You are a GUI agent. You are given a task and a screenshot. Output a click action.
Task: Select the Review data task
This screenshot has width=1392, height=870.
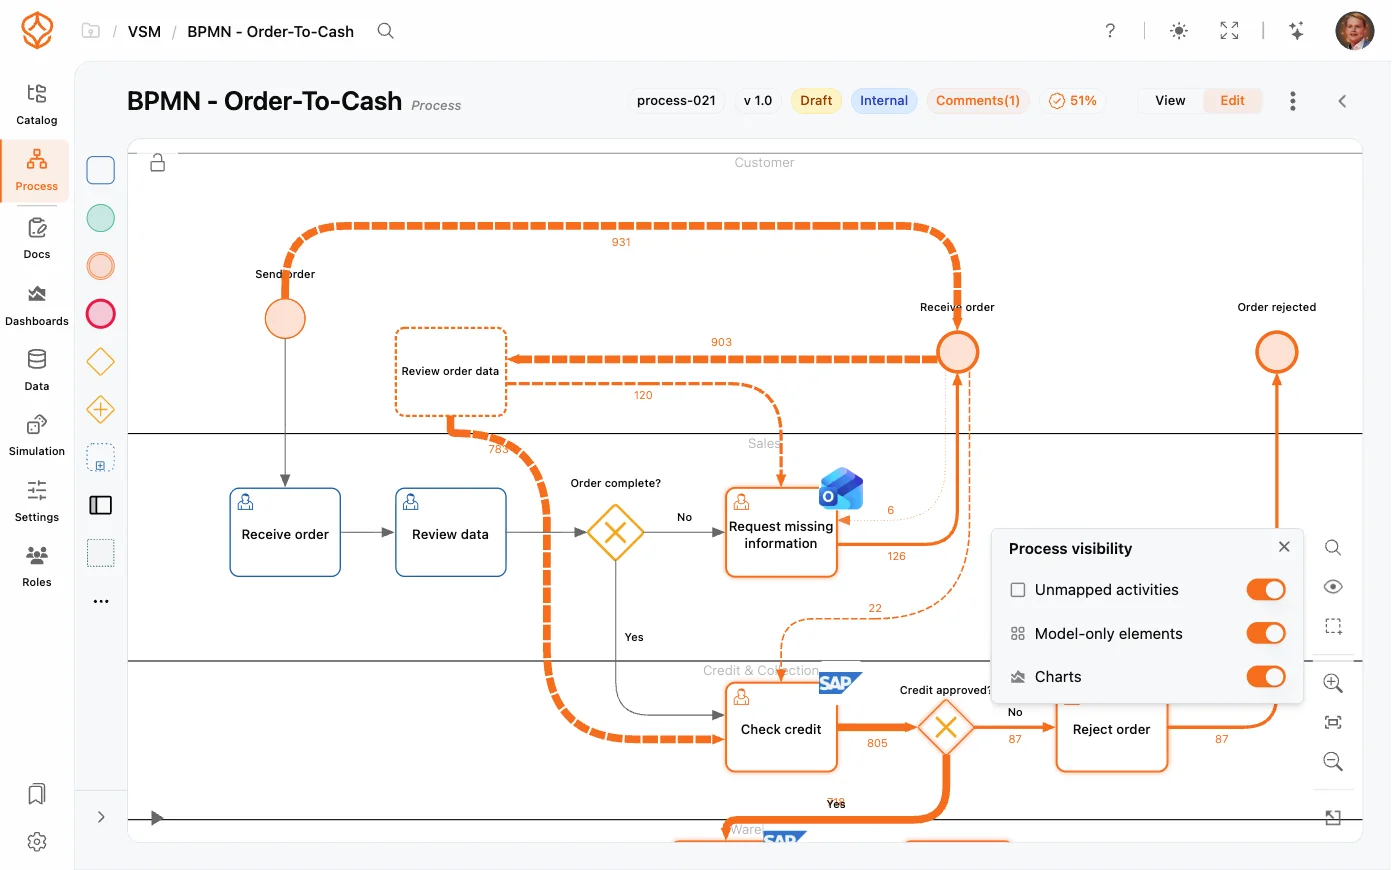tap(451, 532)
